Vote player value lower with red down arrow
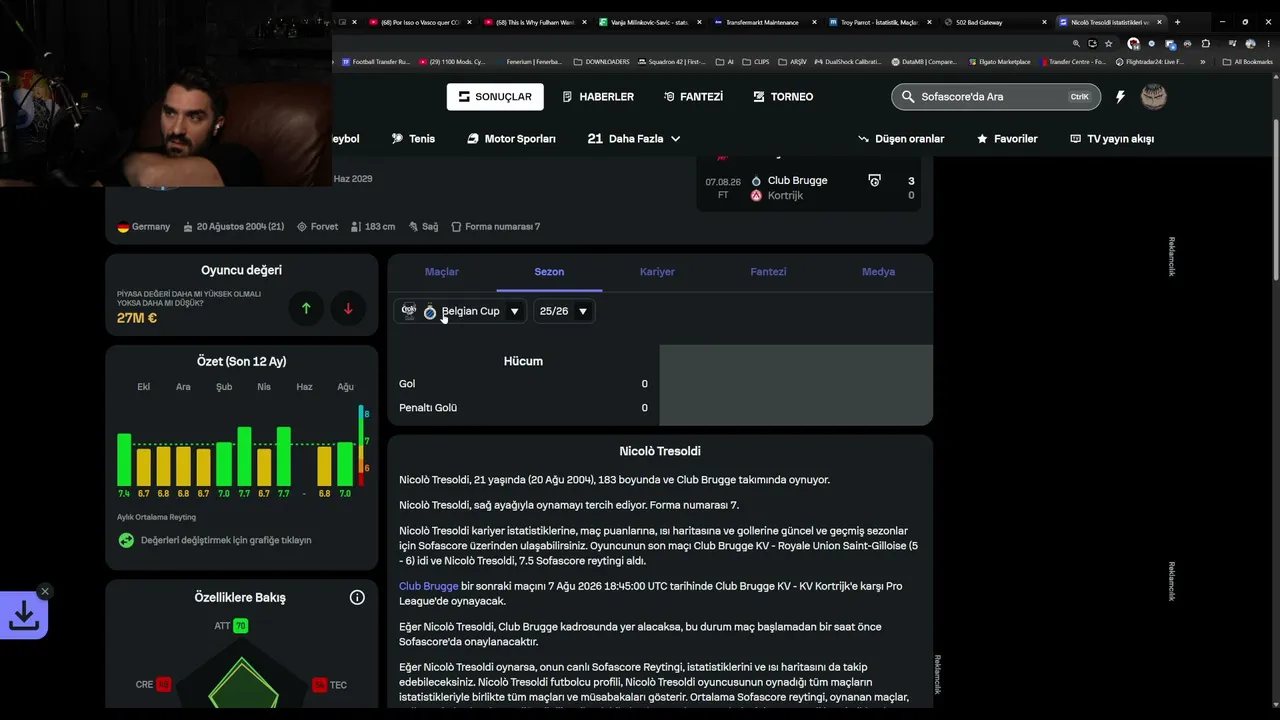 click(x=348, y=308)
